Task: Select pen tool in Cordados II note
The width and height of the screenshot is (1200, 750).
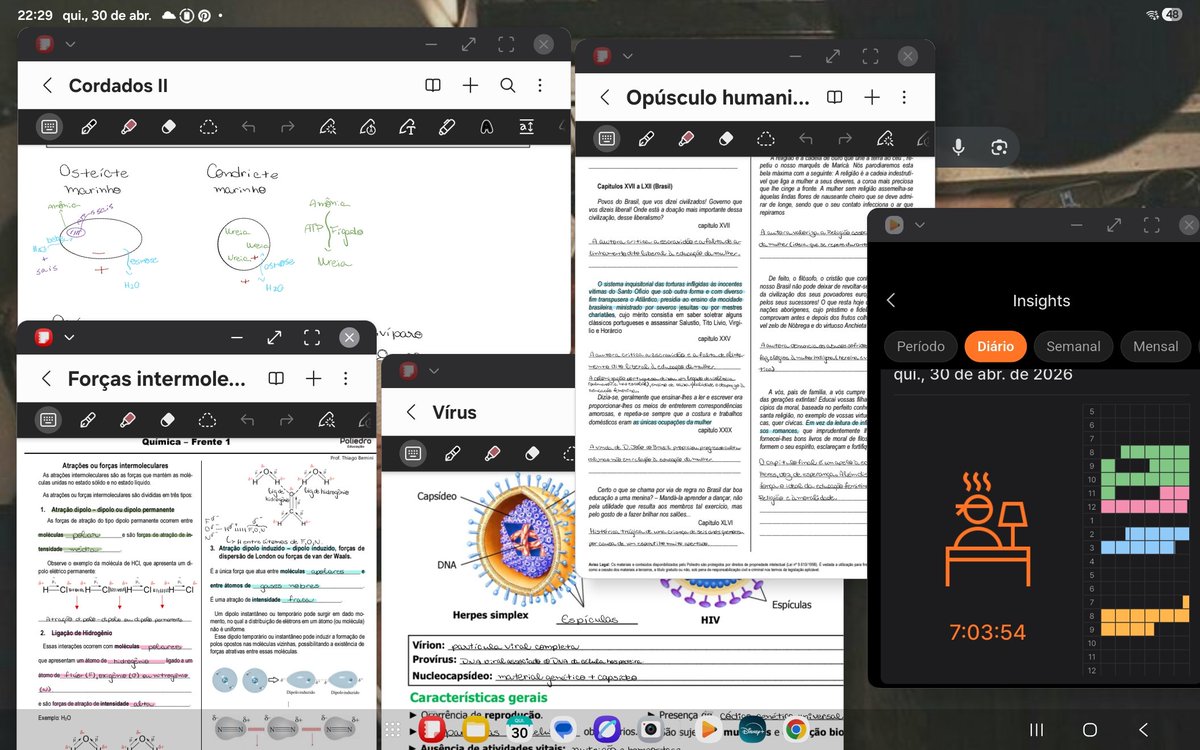Action: point(88,127)
